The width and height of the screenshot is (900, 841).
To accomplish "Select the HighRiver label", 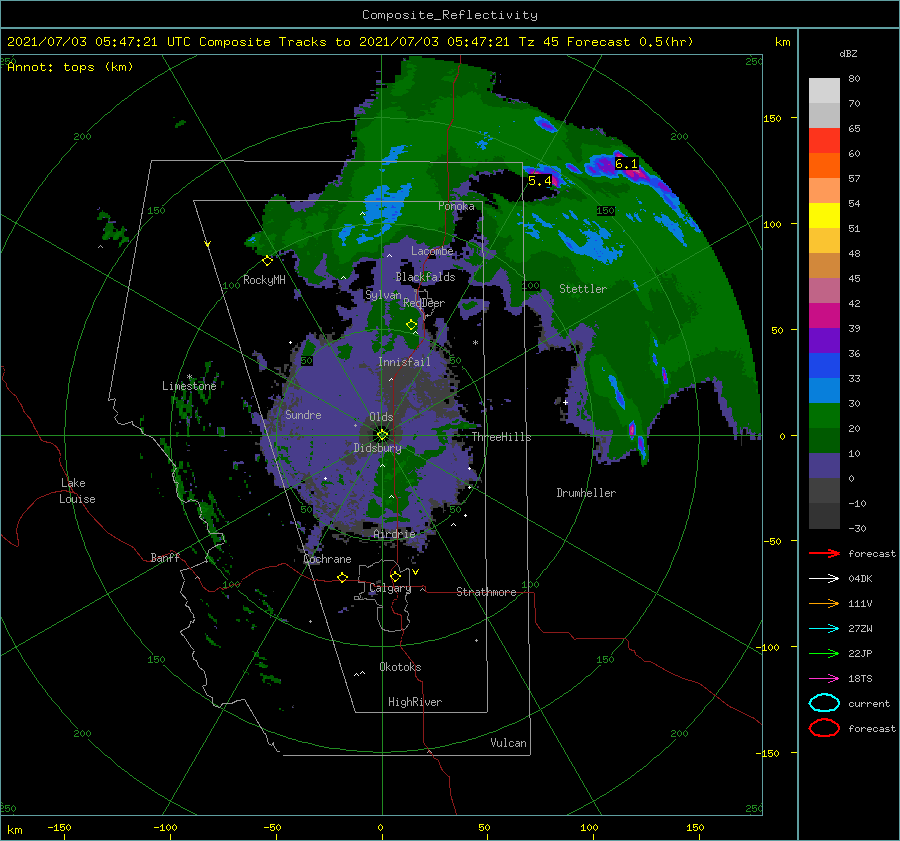I will click(x=415, y=702).
